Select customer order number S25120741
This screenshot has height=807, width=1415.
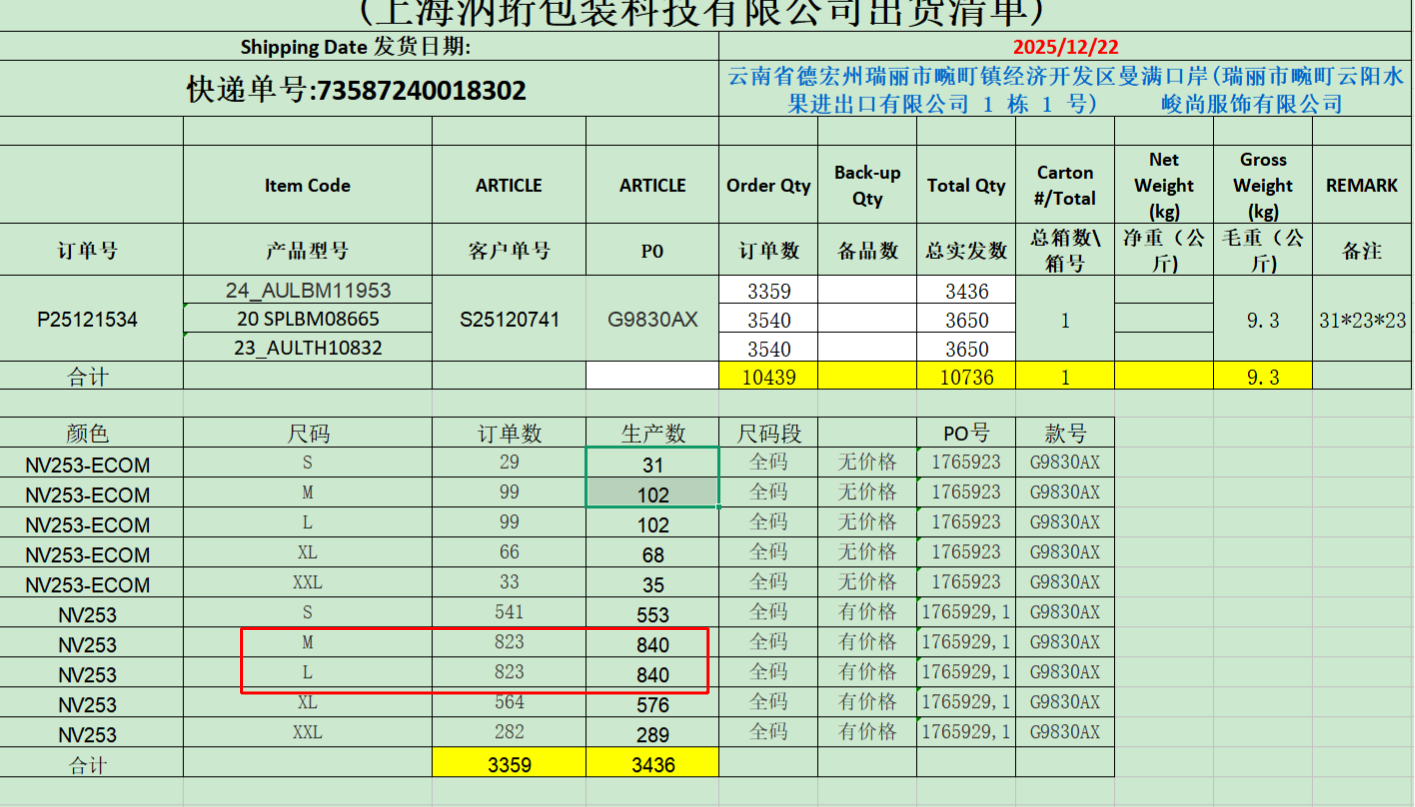tap(508, 320)
